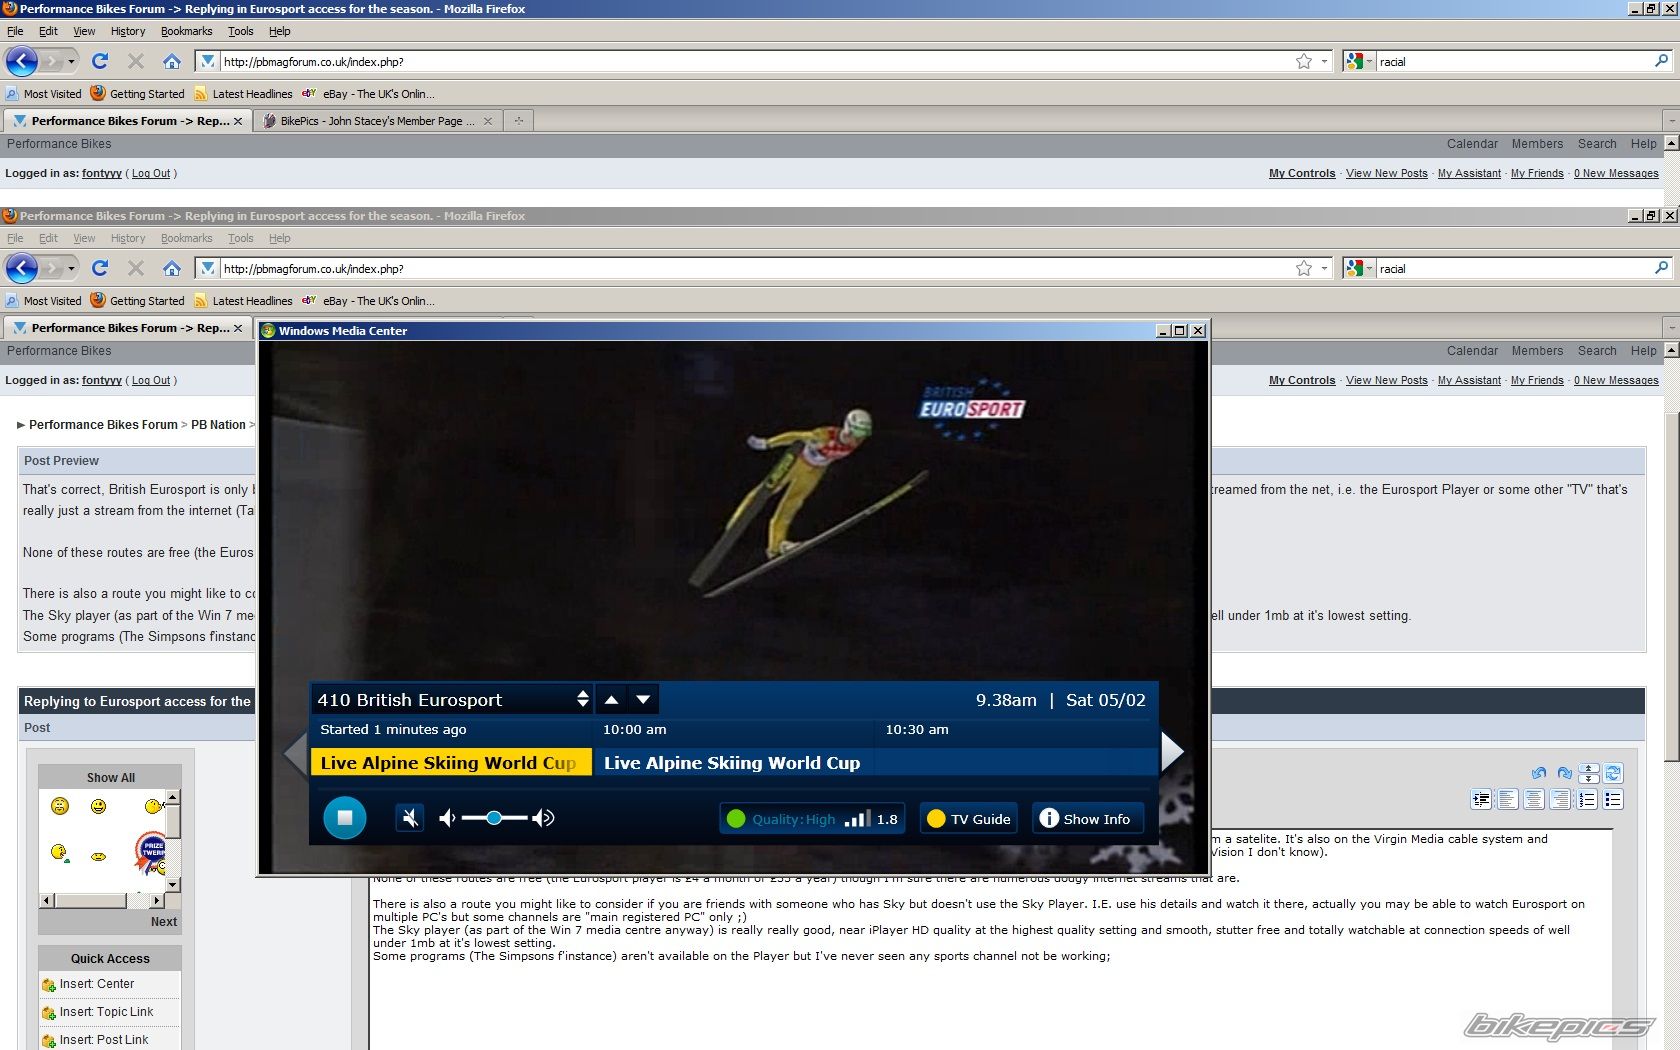
Task: Stop playback in Windows Media Center
Action: (345, 818)
